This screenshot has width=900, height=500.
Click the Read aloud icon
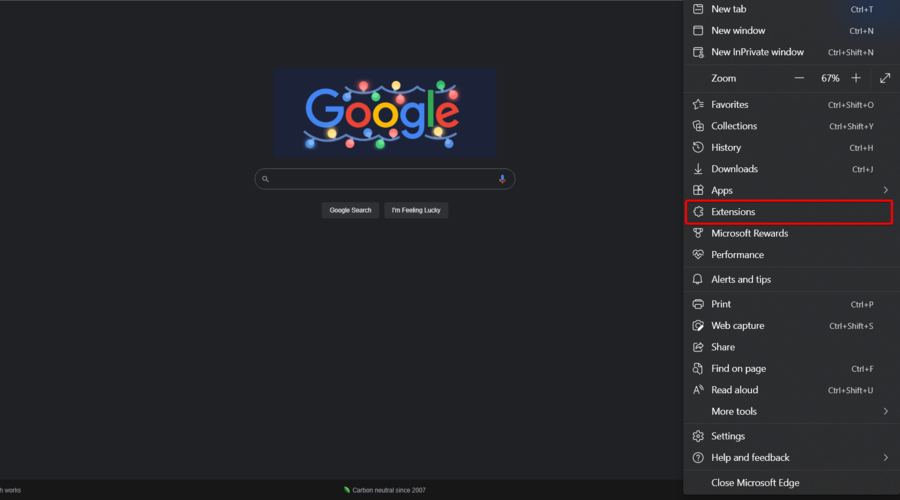tap(698, 390)
